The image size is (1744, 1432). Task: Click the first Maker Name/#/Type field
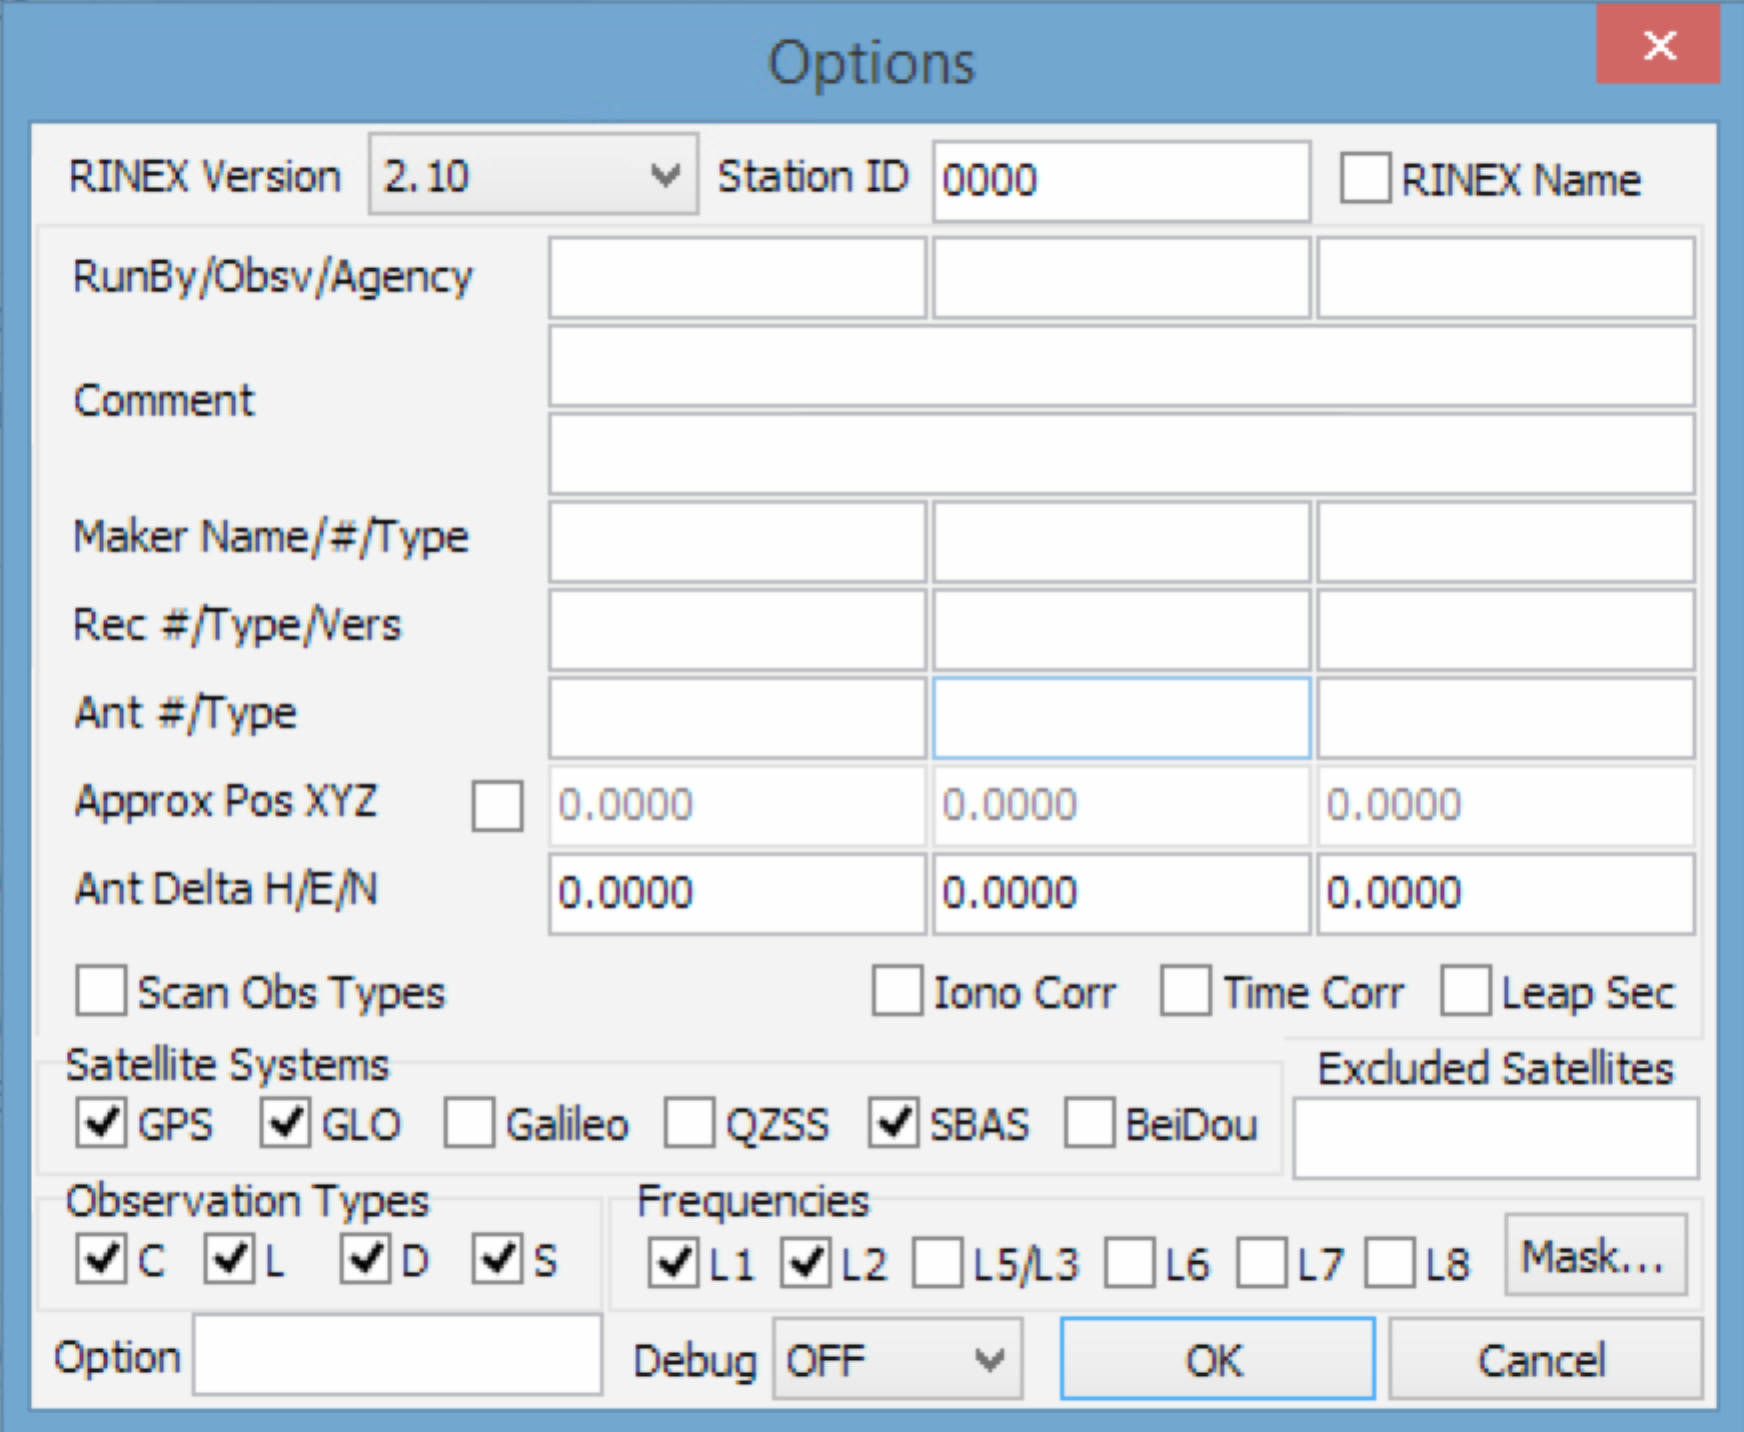737,542
